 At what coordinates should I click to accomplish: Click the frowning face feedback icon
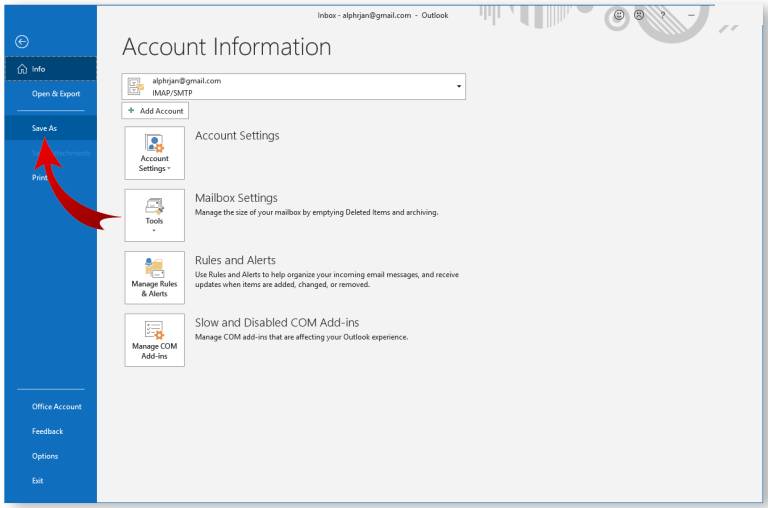pos(639,15)
